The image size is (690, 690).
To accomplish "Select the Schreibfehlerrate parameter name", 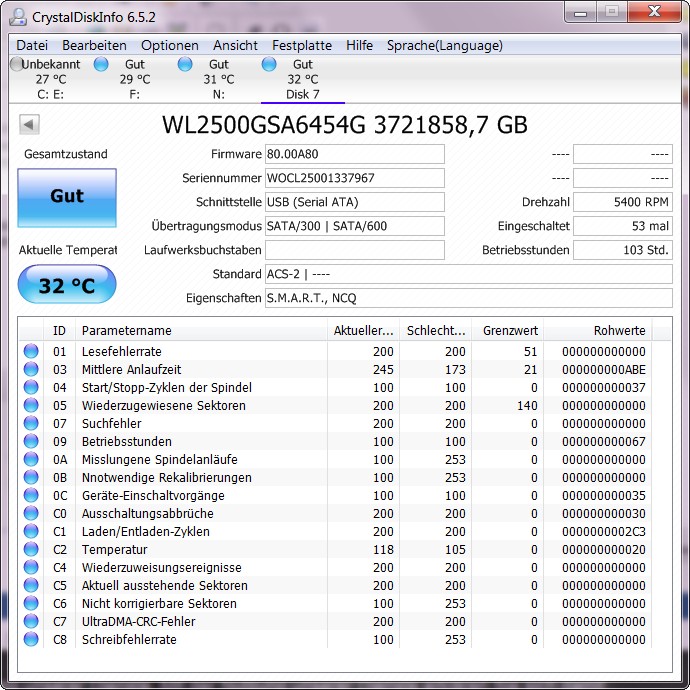I will pos(129,640).
